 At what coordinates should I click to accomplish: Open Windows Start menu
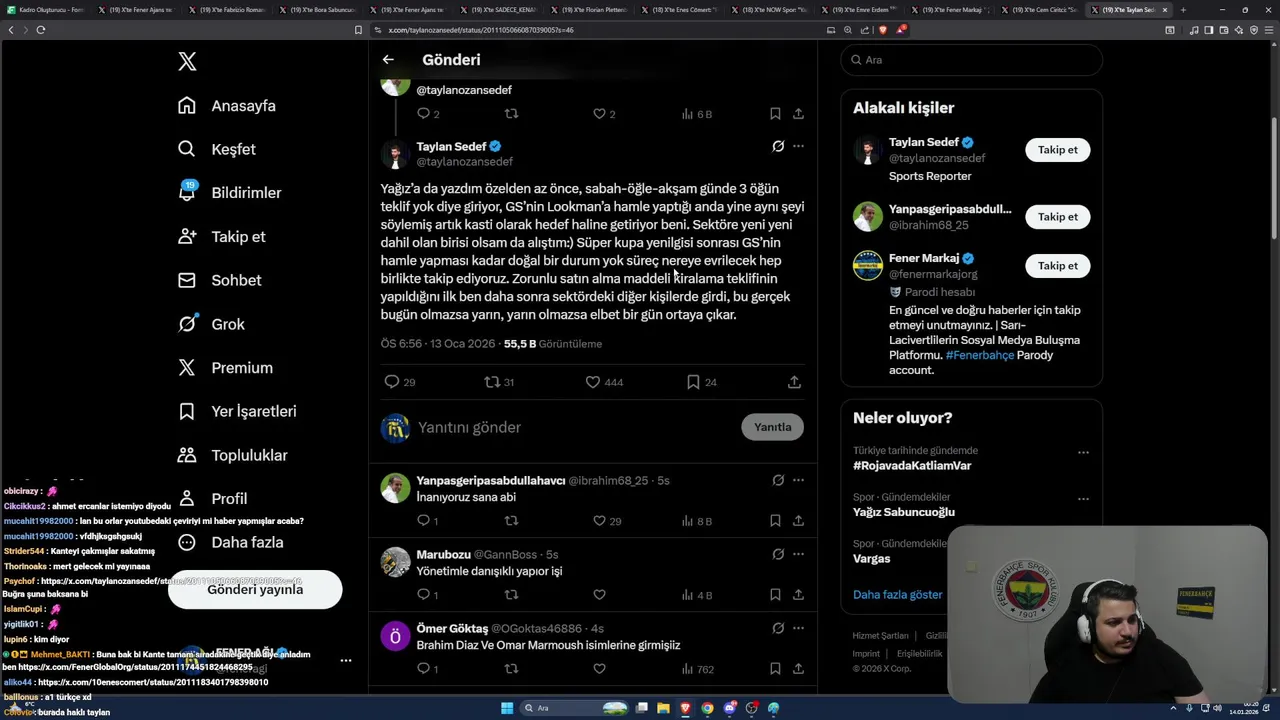507,708
